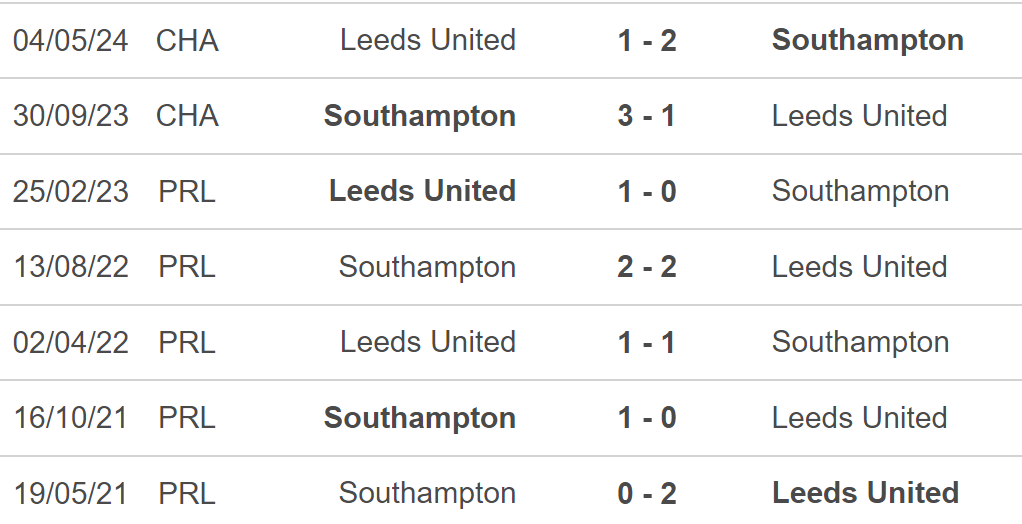Select Leeds United home team on 02/04/22

pos(428,343)
